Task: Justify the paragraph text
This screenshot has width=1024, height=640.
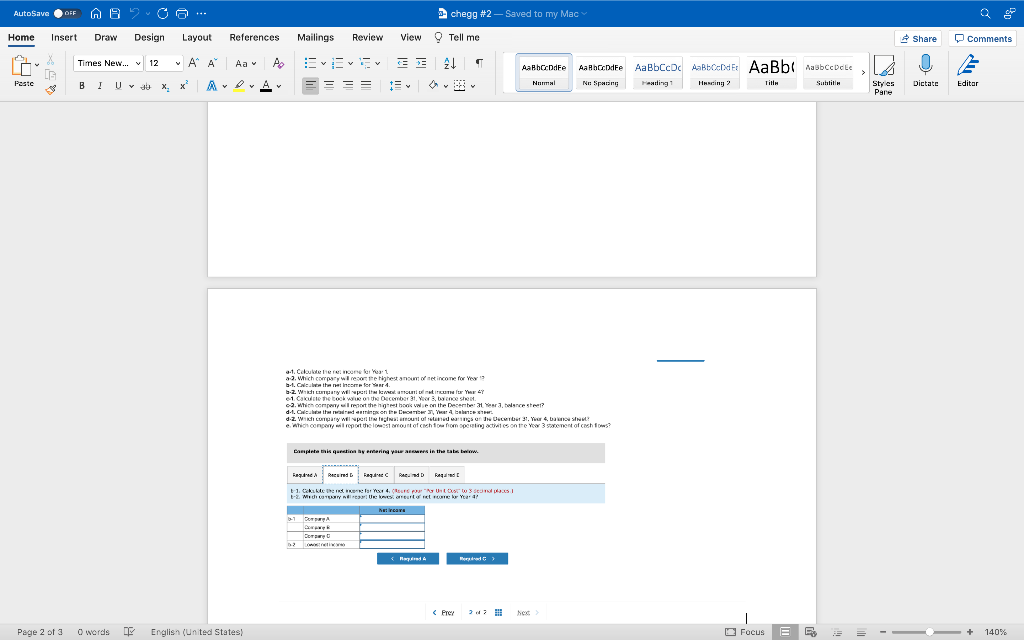Action: 366,86
